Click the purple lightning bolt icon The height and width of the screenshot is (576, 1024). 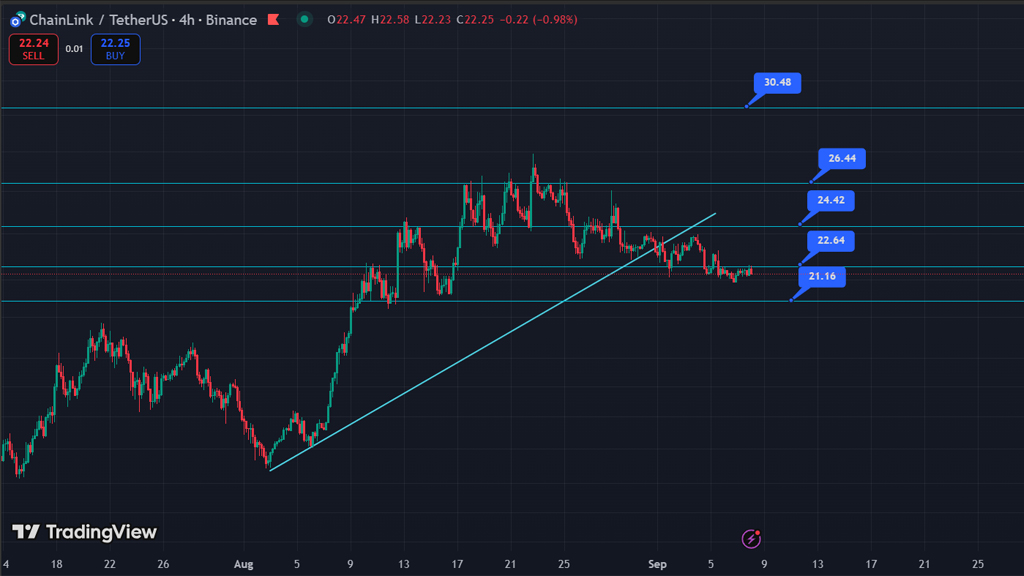(x=751, y=539)
